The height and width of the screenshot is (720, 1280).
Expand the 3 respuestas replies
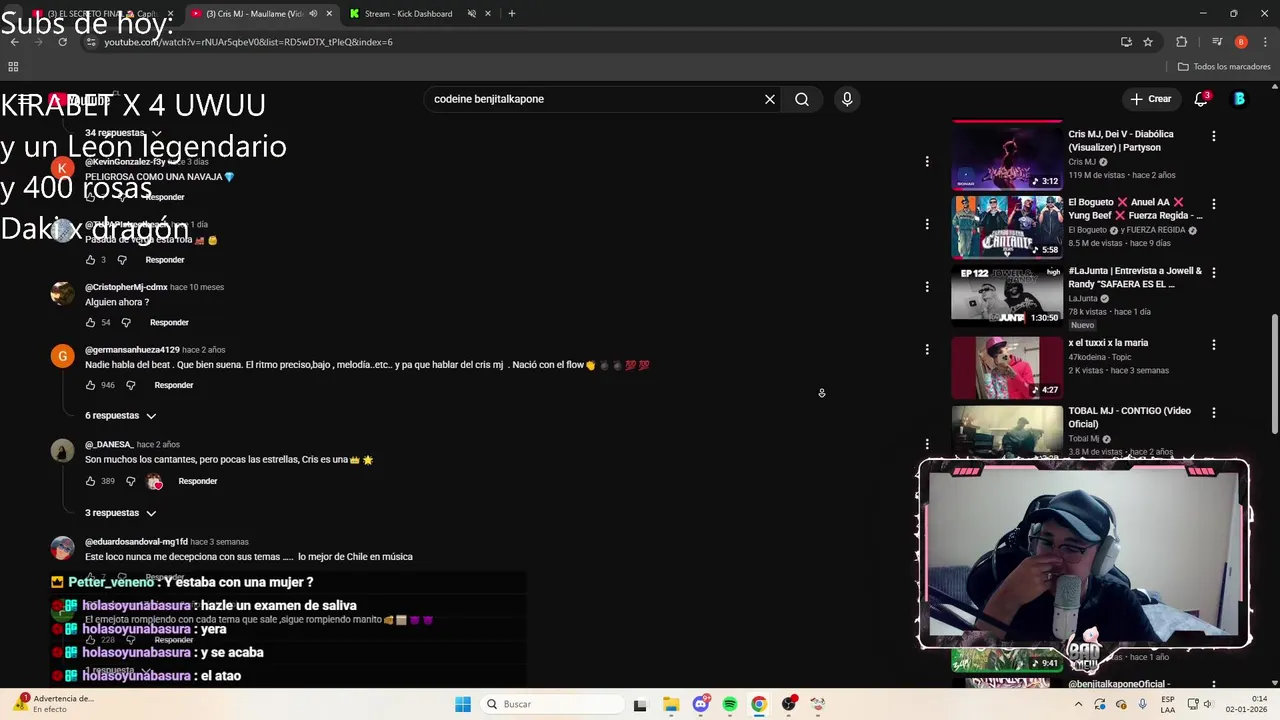click(x=121, y=513)
